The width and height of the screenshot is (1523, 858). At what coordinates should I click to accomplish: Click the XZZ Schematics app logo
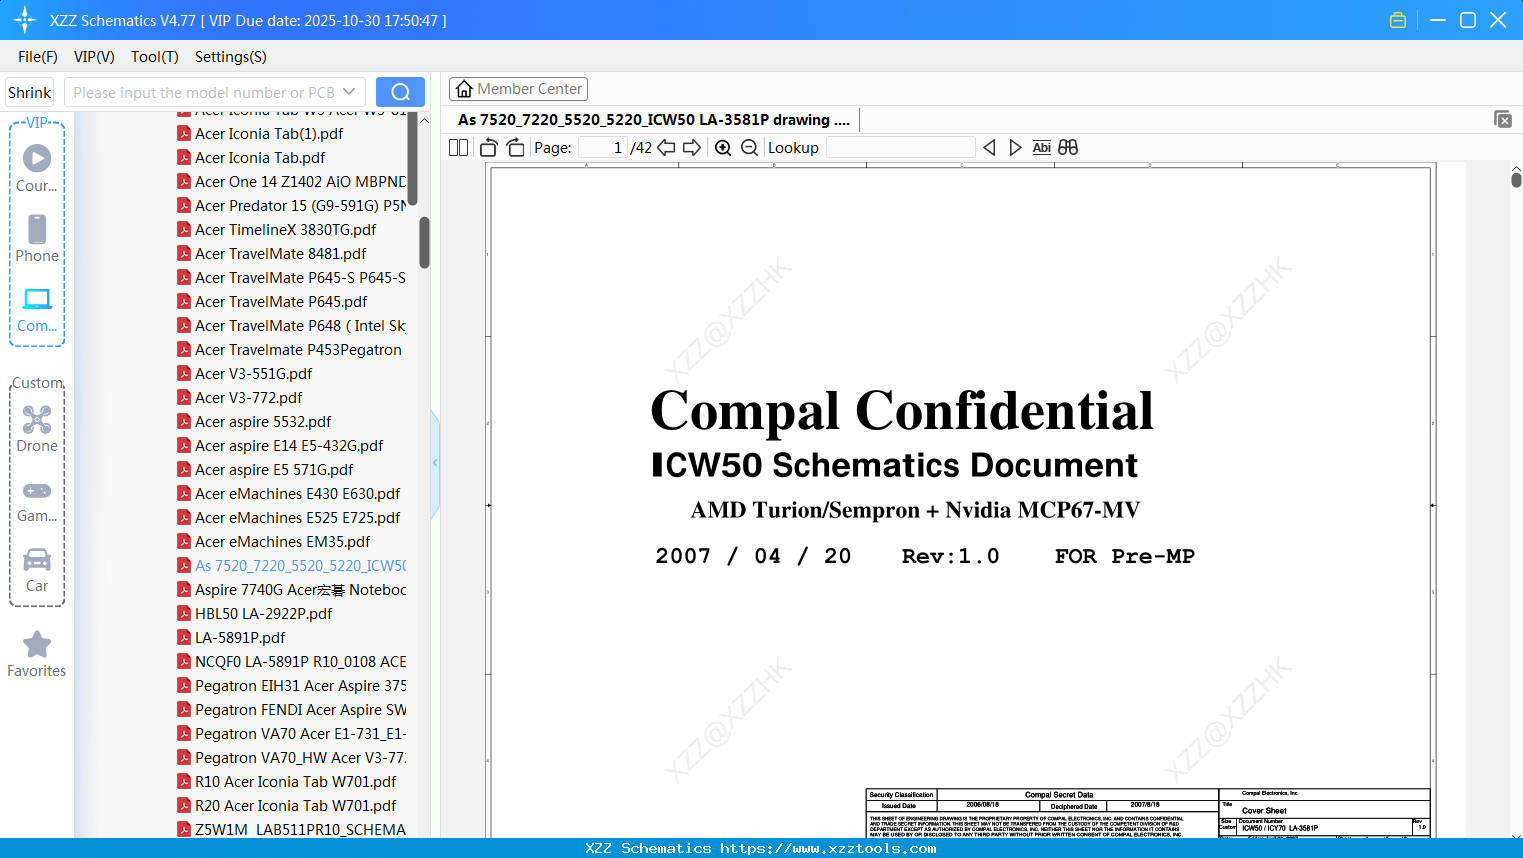click(x=25, y=20)
